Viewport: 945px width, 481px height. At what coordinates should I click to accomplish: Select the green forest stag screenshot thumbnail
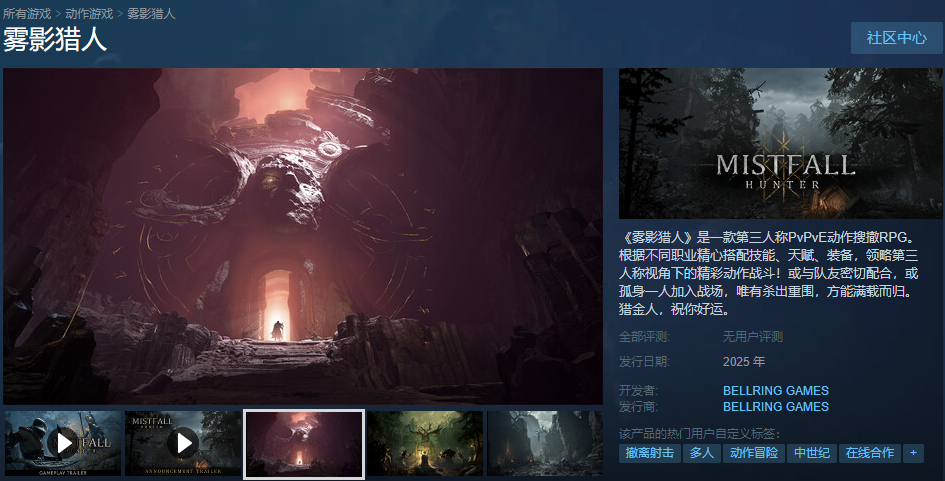[x=425, y=444]
